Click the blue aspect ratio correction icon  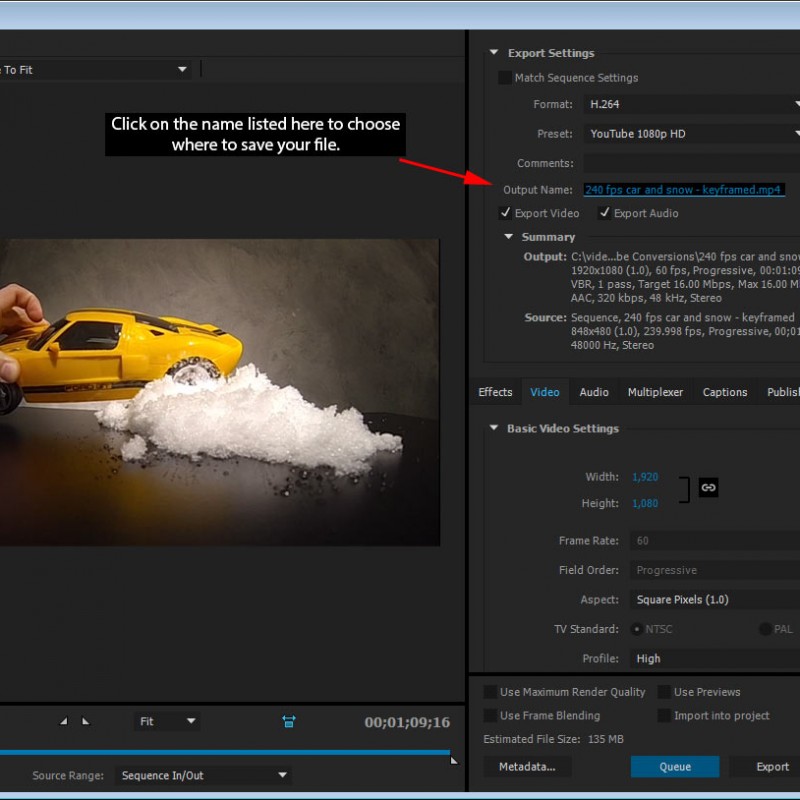[x=289, y=721]
